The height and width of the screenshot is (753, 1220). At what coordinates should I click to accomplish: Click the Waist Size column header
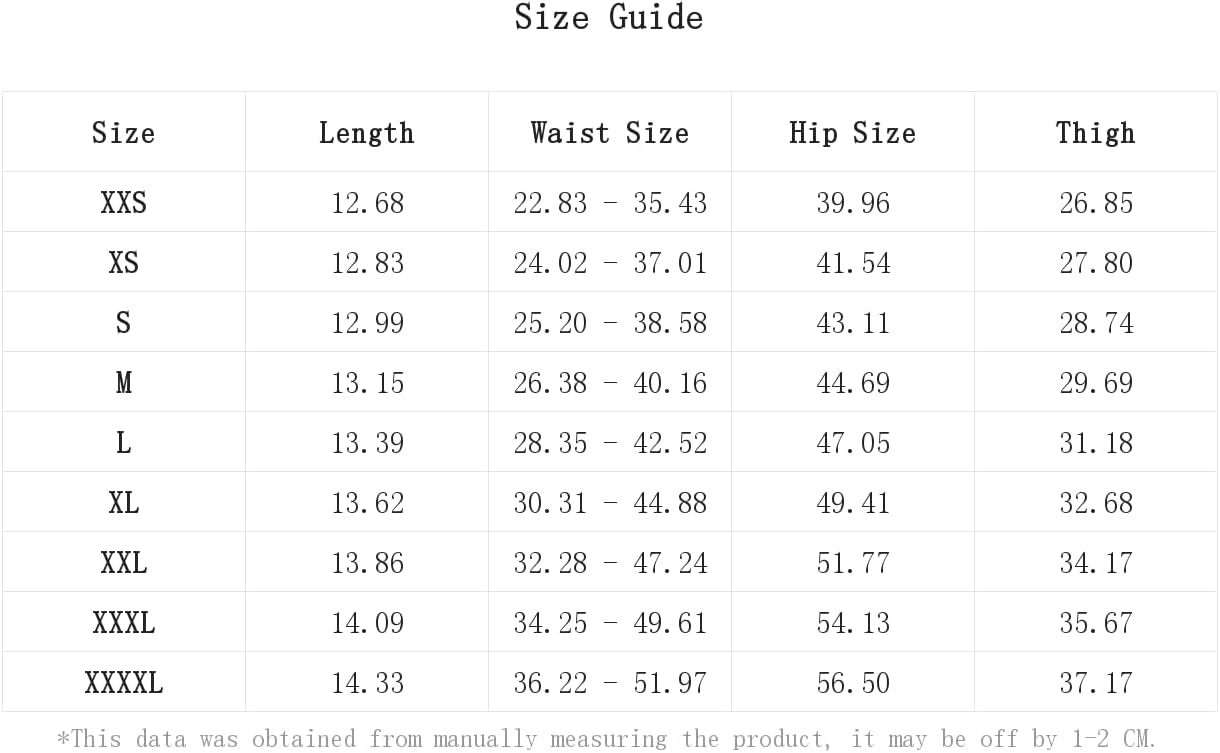coord(609,133)
